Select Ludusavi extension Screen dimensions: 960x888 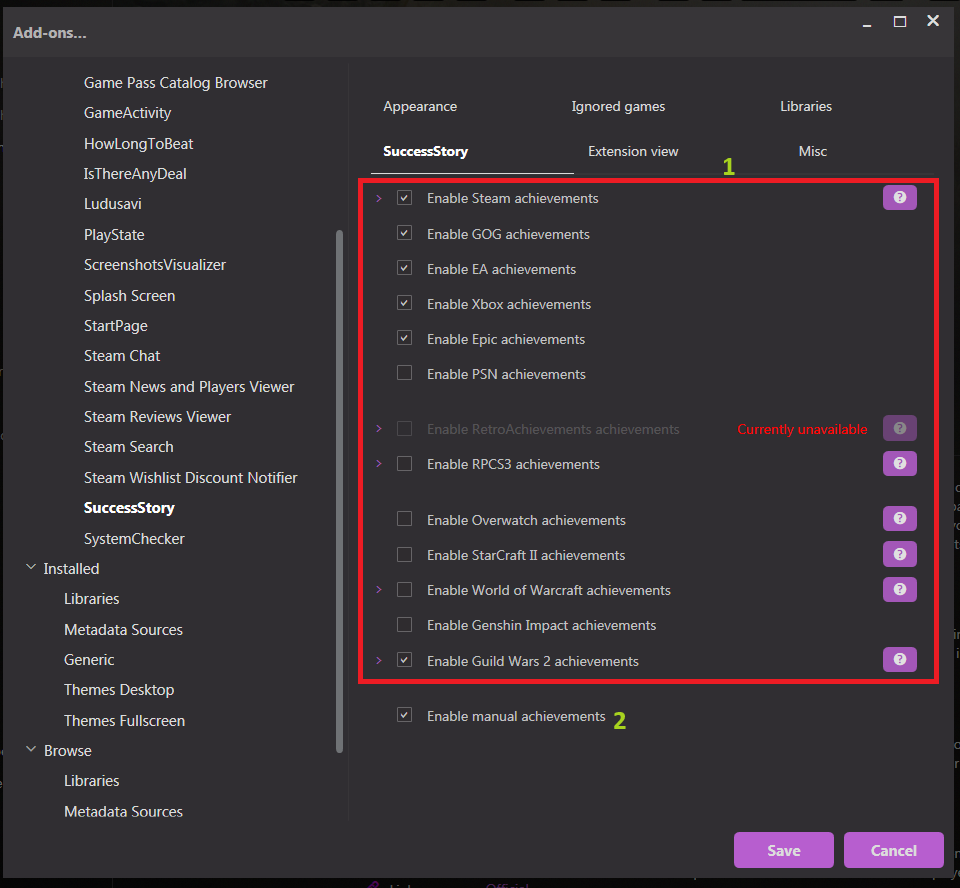(x=113, y=204)
